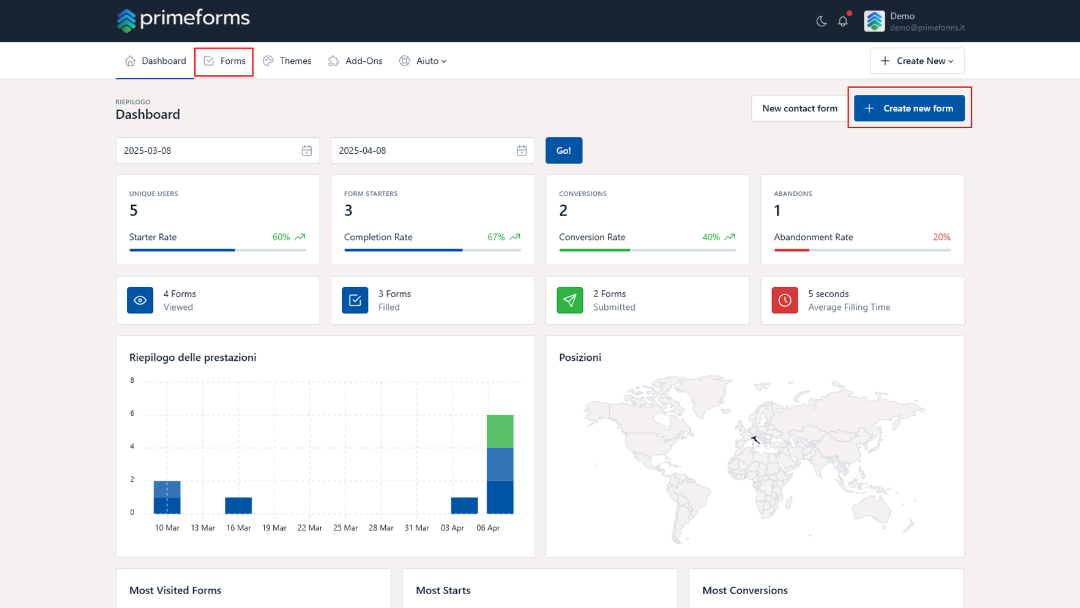Click the checkmark icon for Forms Filled

[355, 300]
